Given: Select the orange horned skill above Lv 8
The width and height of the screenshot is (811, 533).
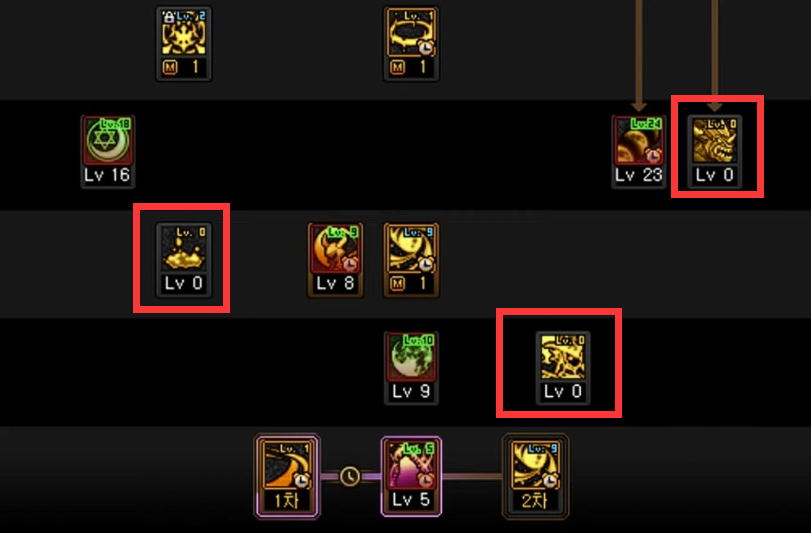Looking at the screenshot, I should 335,249.
